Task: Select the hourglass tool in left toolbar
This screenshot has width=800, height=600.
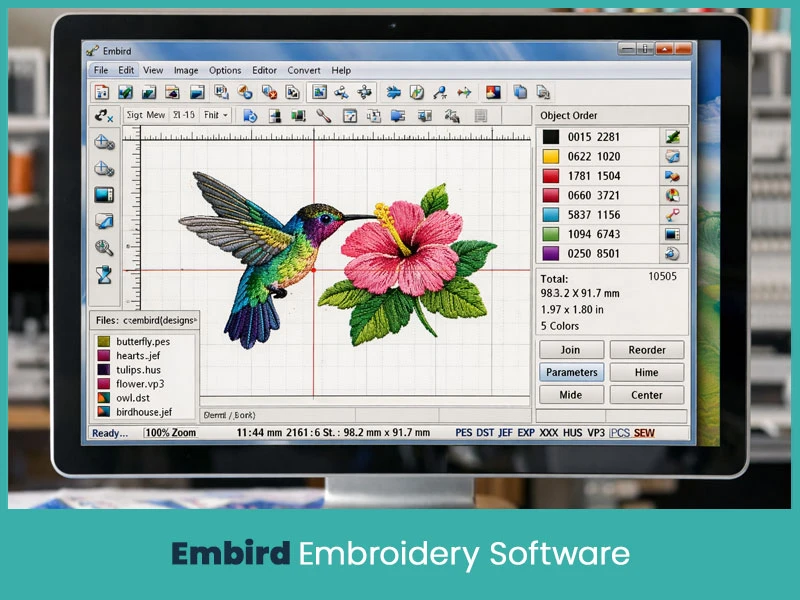Action: pos(104,274)
